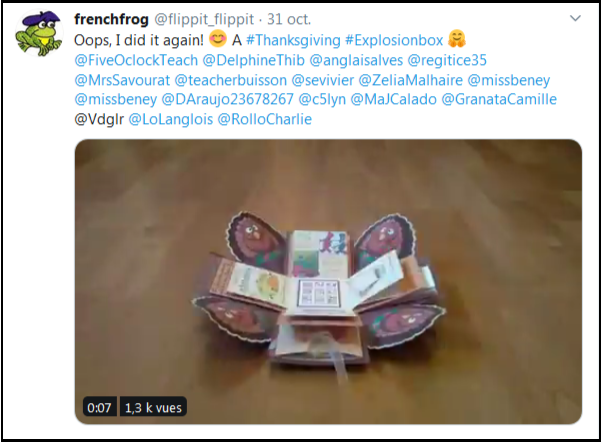The height and width of the screenshot is (442, 602).
Task: Open the tweet options chevron
Action: (x=575, y=18)
